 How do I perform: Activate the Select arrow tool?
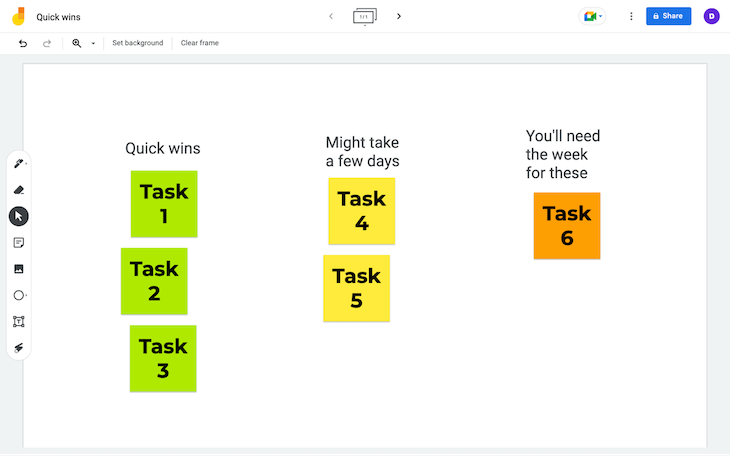pos(19,217)
